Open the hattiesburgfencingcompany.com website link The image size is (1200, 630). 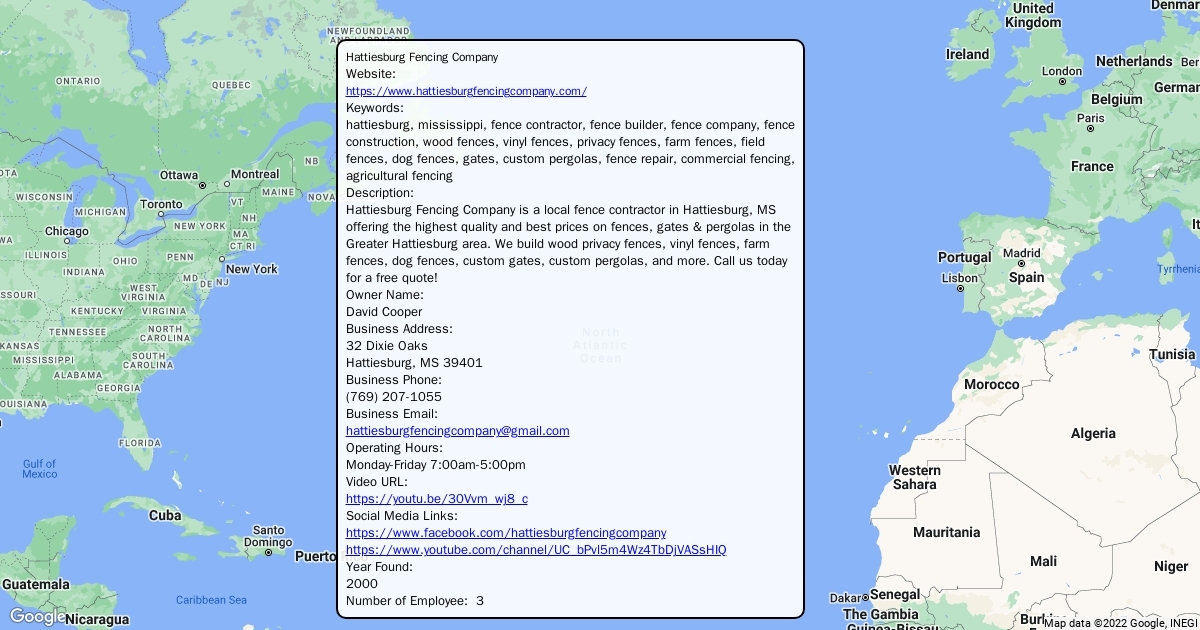[x=466, y=91]
